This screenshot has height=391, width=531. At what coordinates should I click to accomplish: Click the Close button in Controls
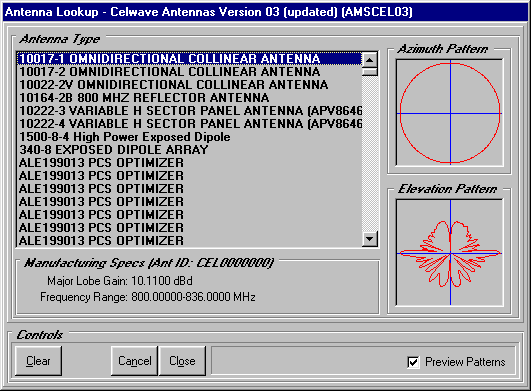(182, 361)
